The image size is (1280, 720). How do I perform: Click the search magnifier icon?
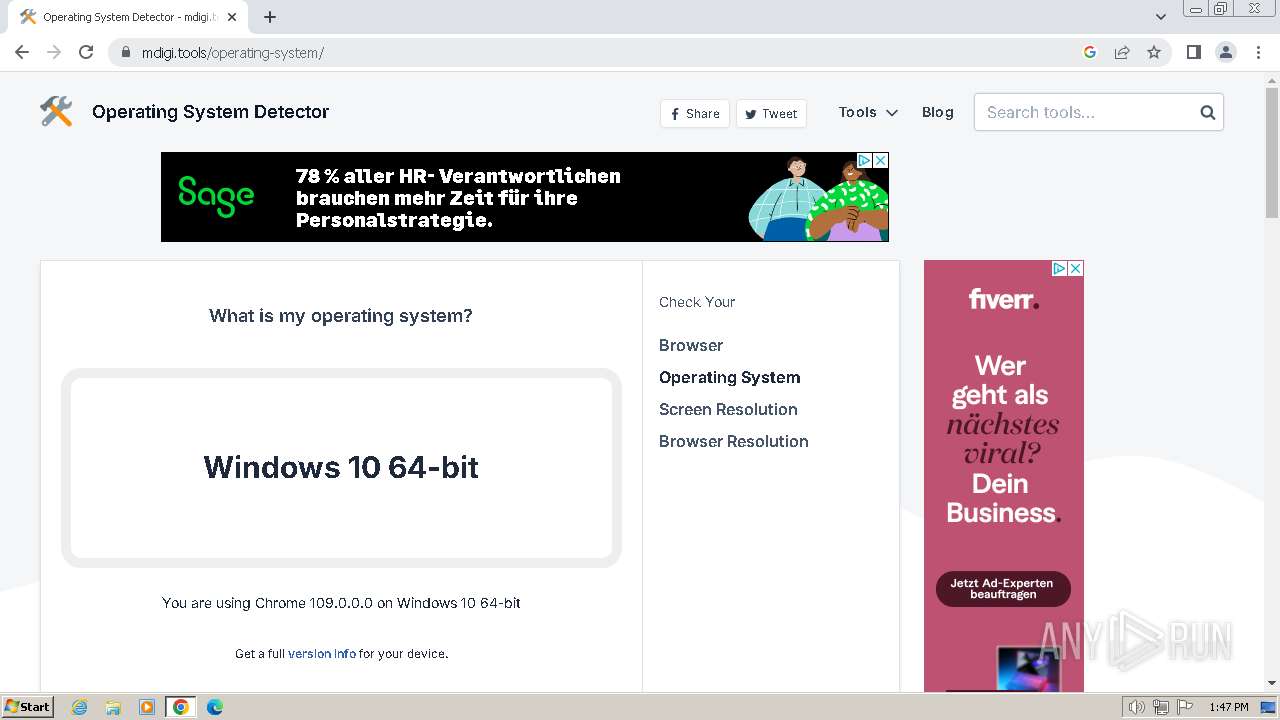[1207, 112]
